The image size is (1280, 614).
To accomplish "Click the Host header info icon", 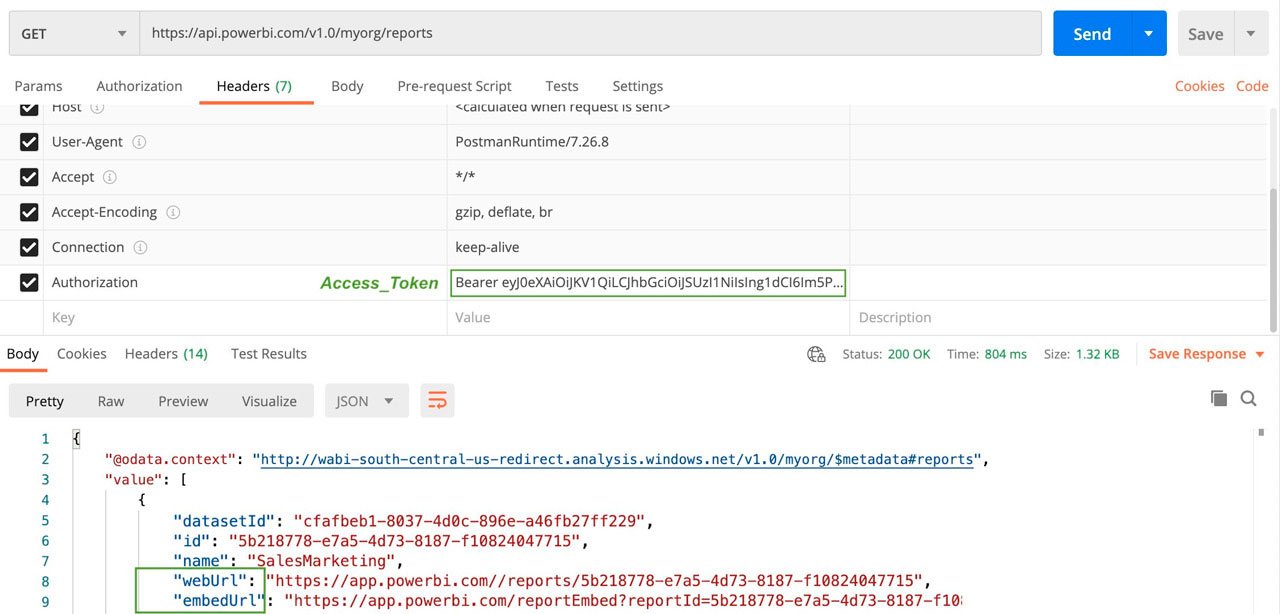I will (x=98, y=107).
